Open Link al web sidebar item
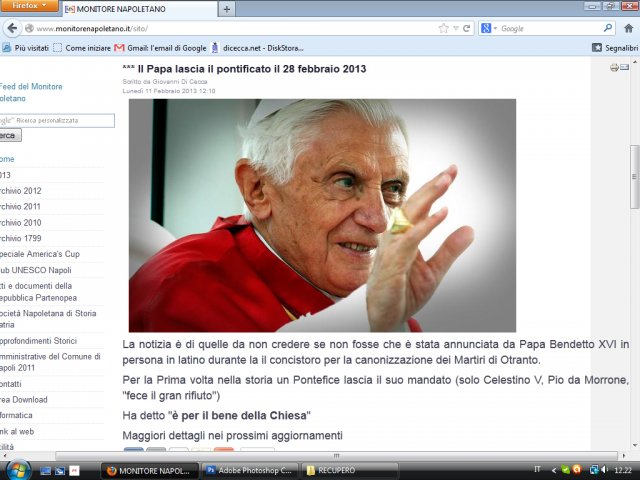The height and width of the screenshot is (480, 640). click(17, 431)
